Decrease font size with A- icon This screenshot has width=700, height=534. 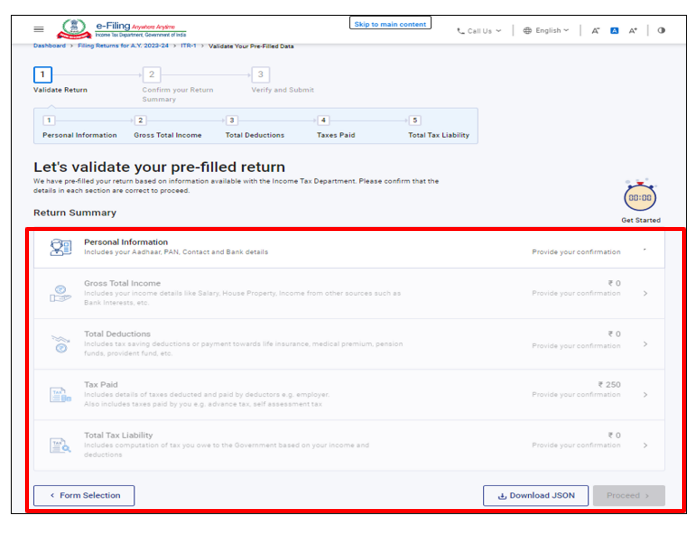(x=596, y=31)
